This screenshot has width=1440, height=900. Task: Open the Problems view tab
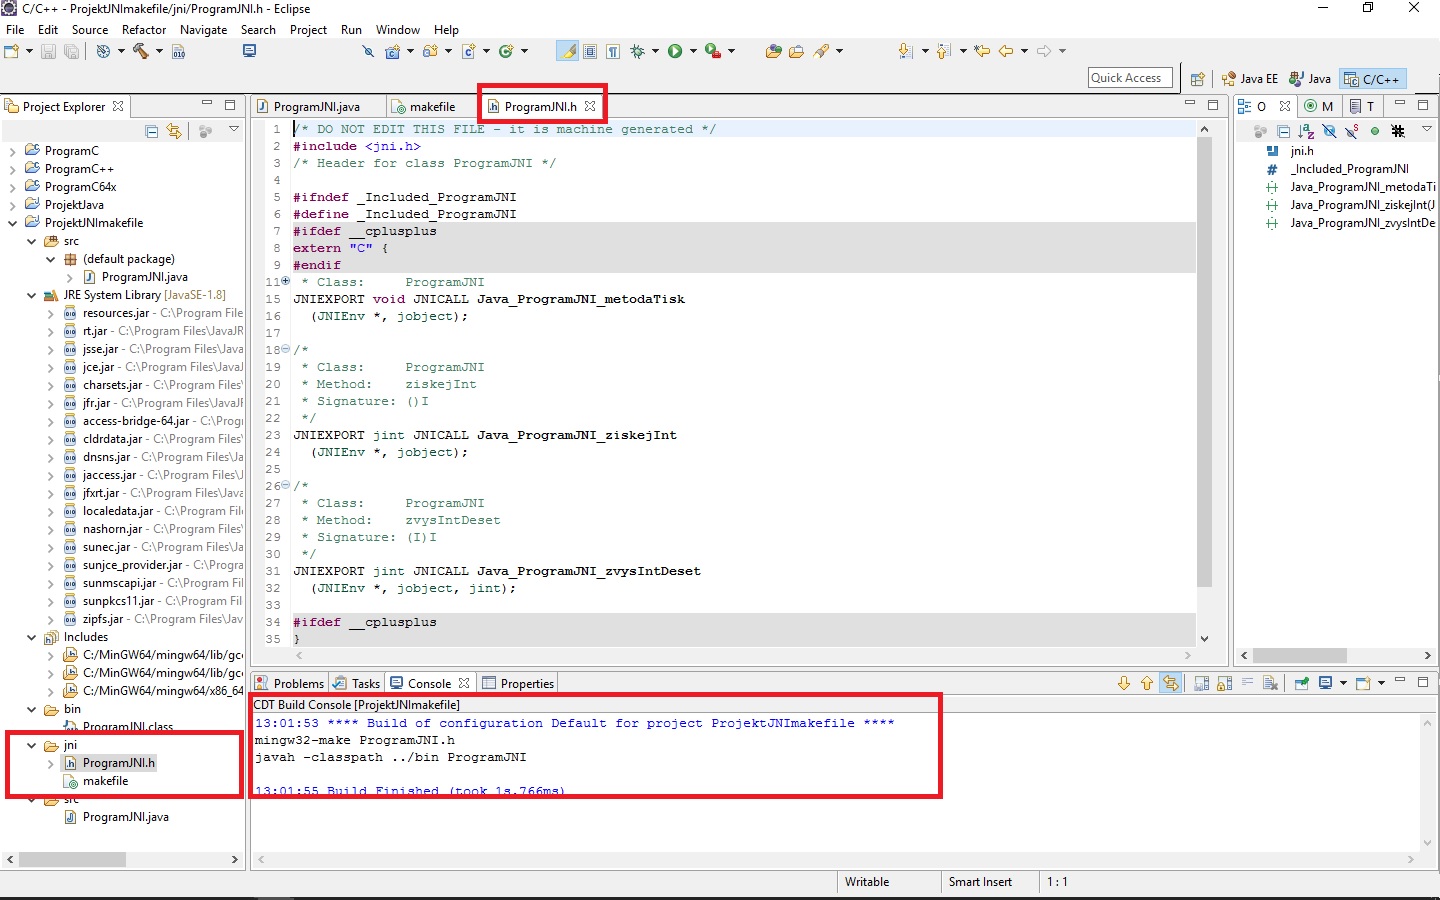pos(297,683)
